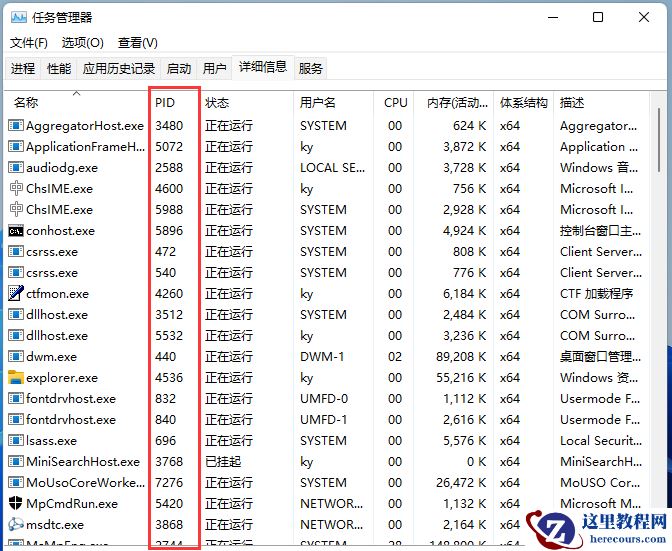The height and width of the screenshot is (551, 672).
Task: Click the lsass.exe process icon
Action: coord(16,440)
